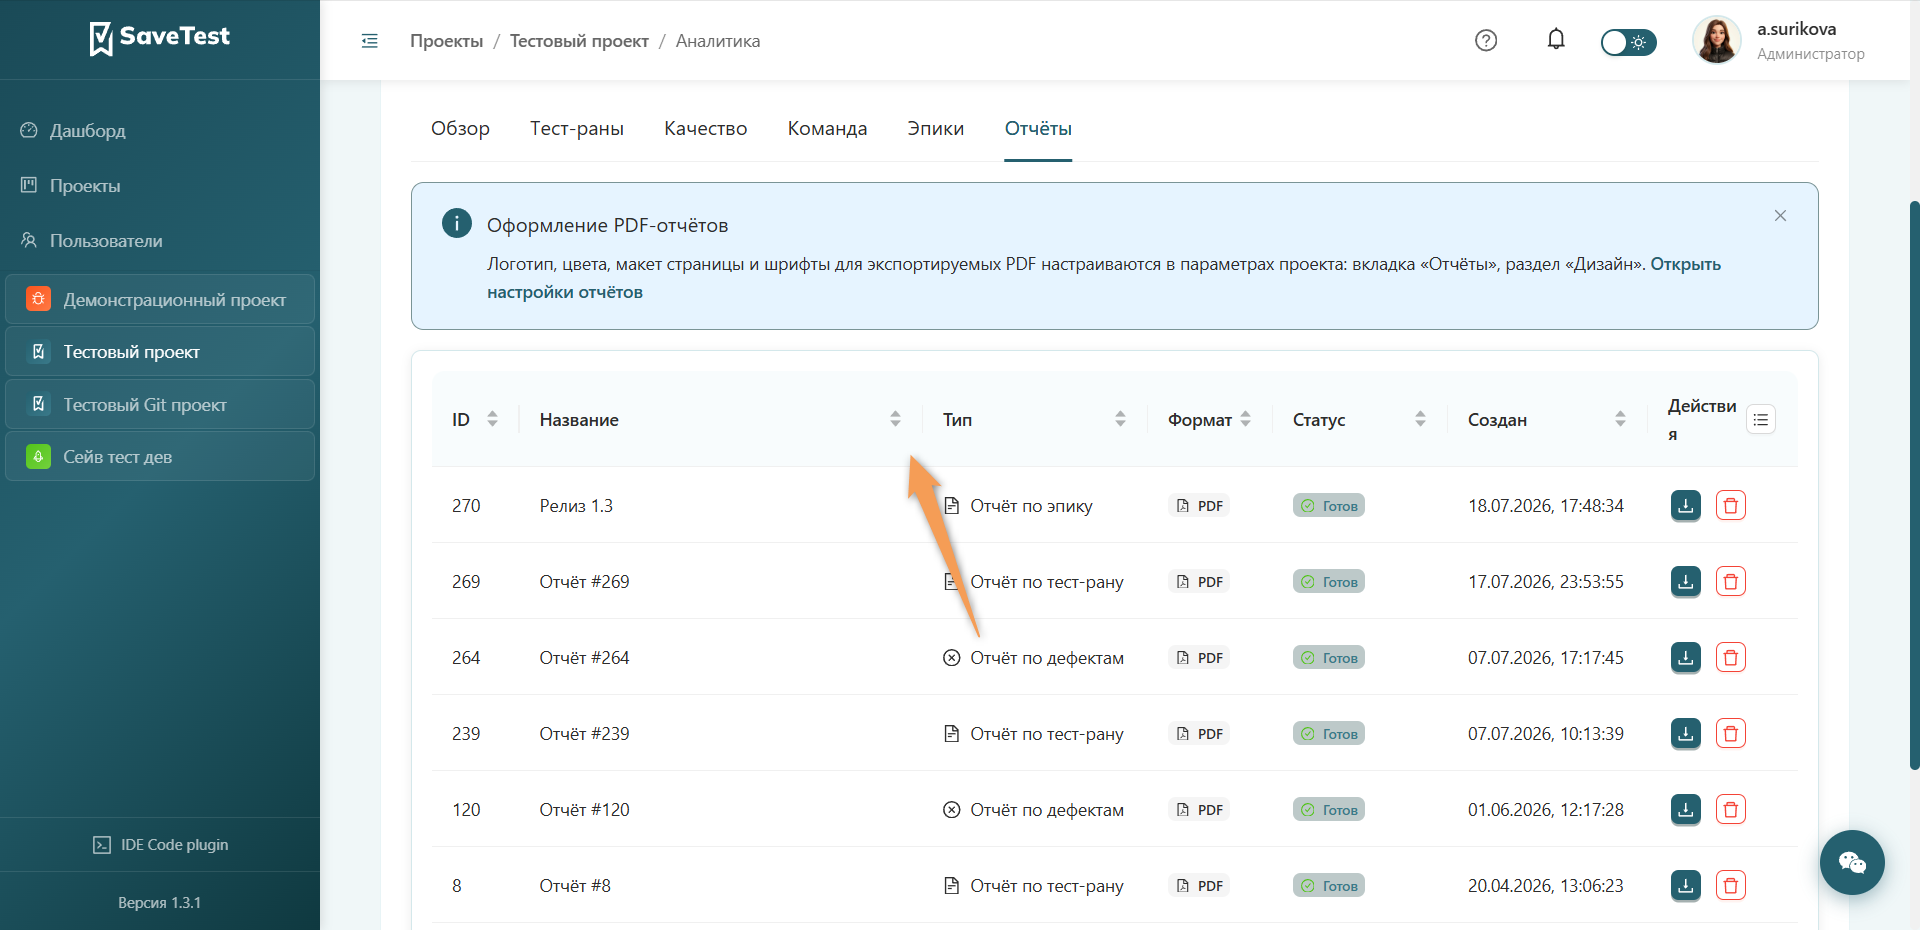Click Готов status in Отчёт #120 row
Screen dimensions: 1920x930
point(1329,810)
